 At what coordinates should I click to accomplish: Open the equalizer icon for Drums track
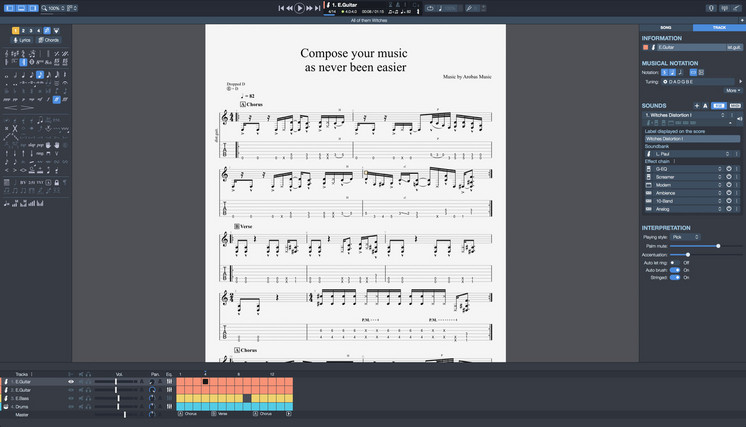pos(167,406)
